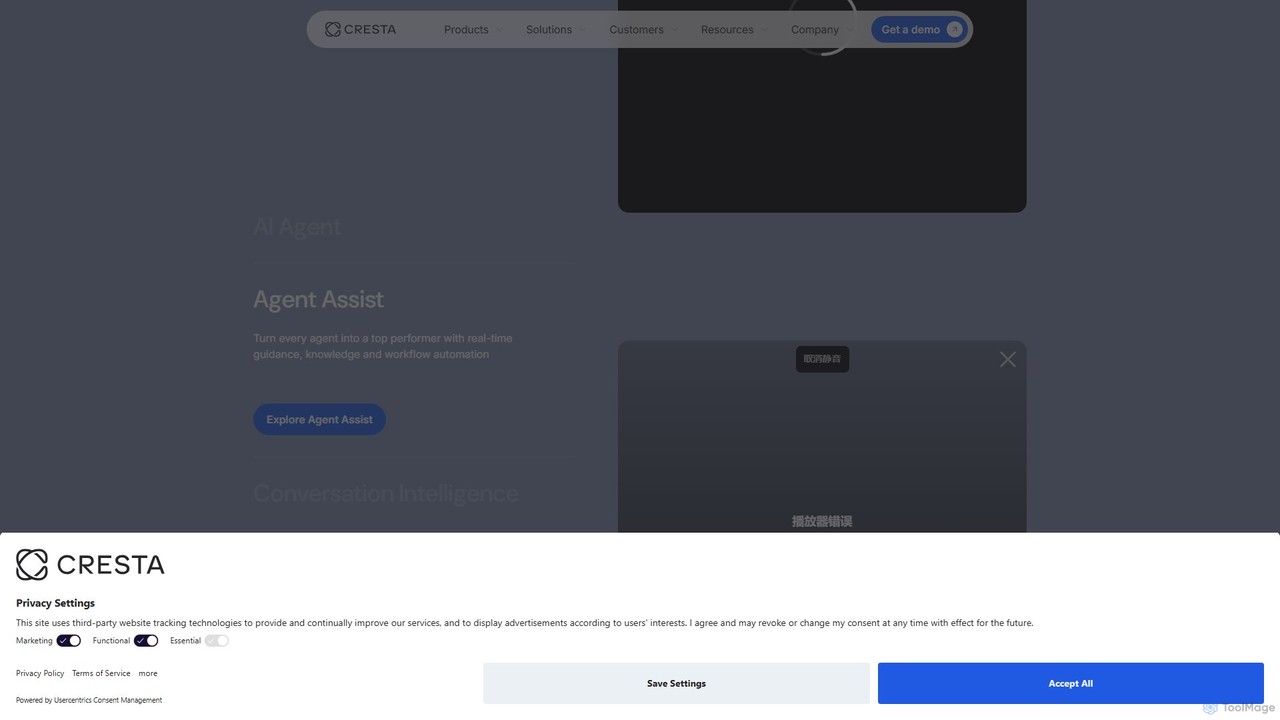Open the Terms of Service link

[x=101, y=674]
